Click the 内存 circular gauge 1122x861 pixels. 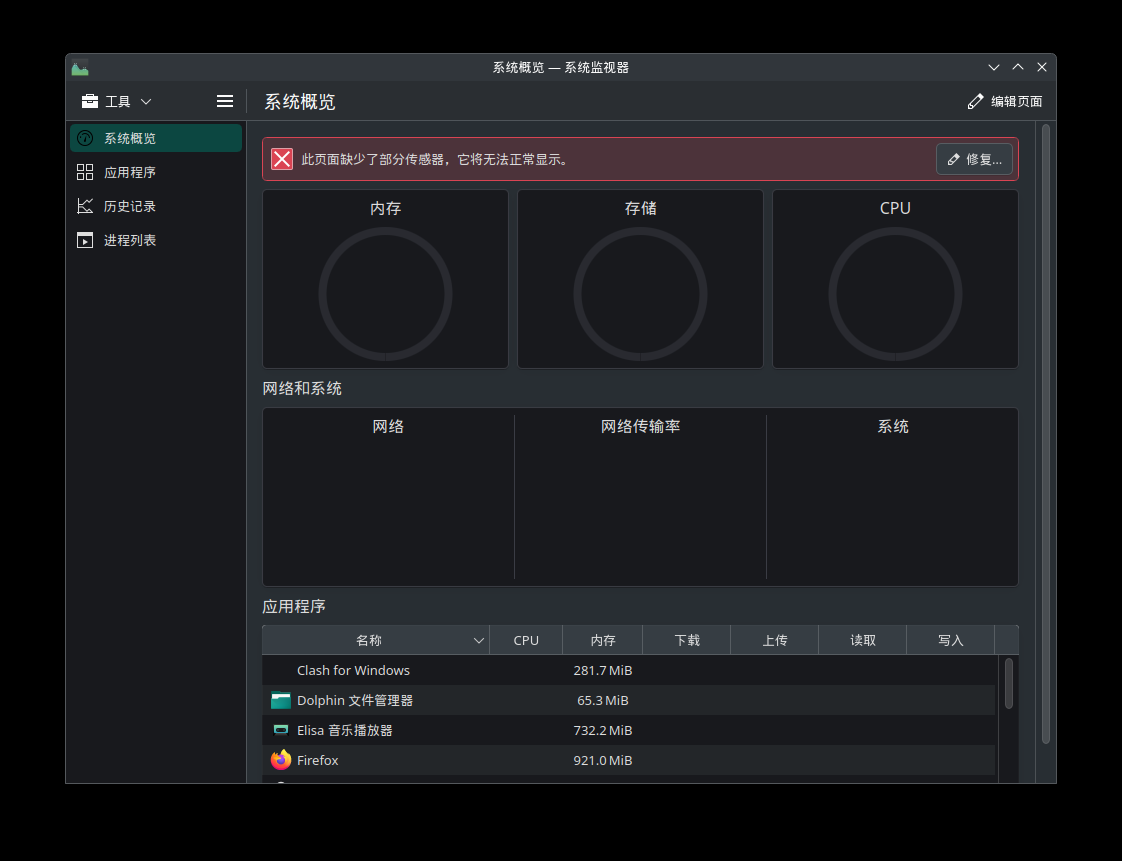(x=386, y=294)
